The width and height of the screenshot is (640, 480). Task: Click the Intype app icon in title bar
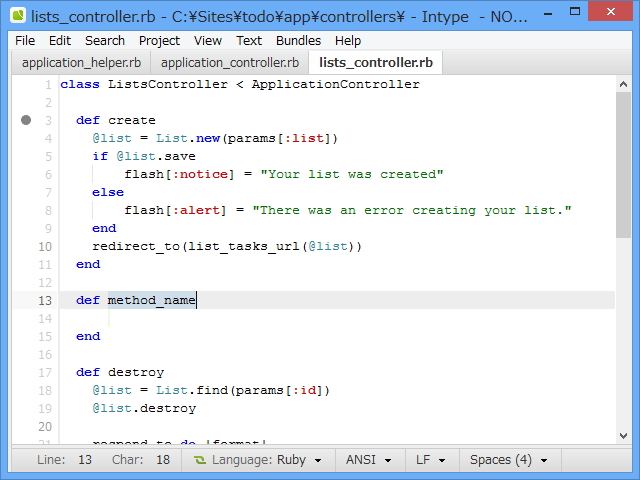18,16
